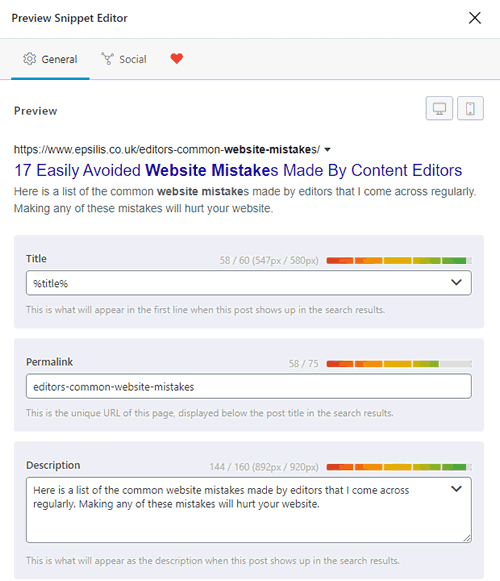Click the 'Preview Snippet Editor' heading
Screen dimensions: 500x581
click(69, 18)
